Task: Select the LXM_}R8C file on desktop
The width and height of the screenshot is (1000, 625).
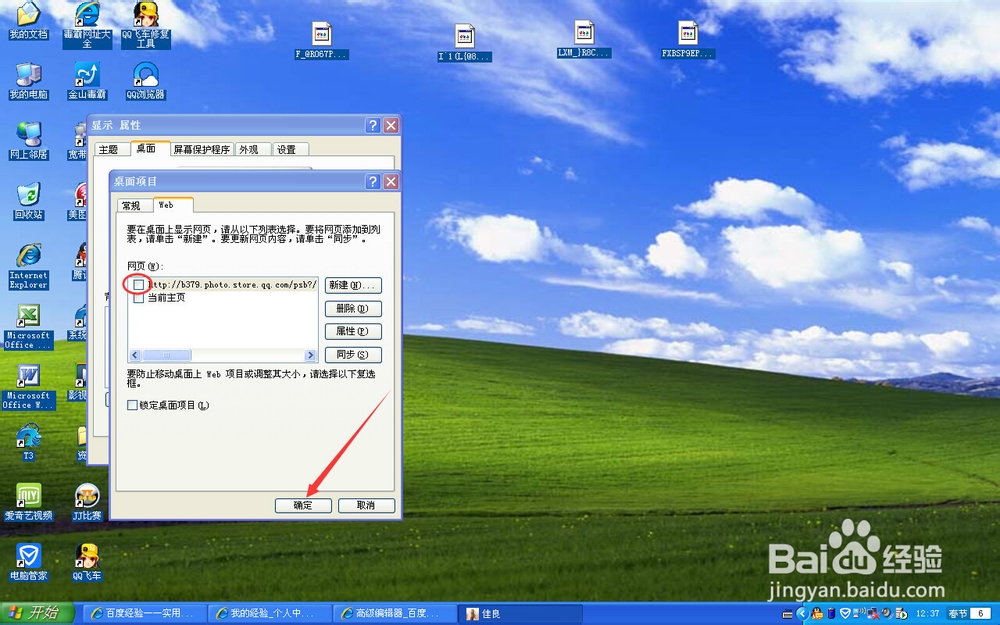Action: (x=584, y=39)
